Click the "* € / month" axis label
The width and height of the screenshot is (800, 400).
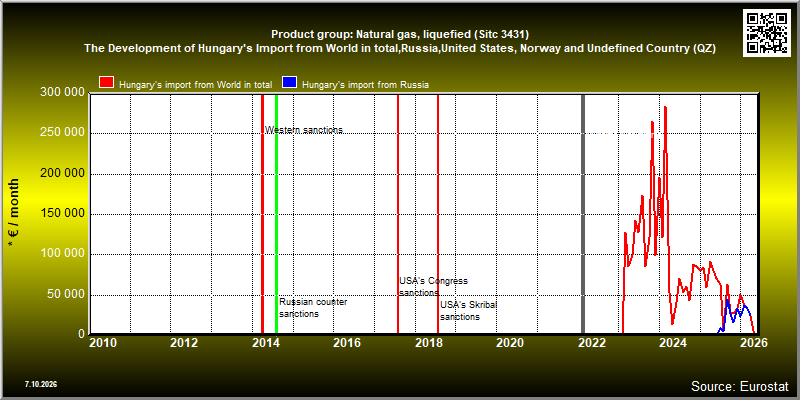tap(13, 213)
